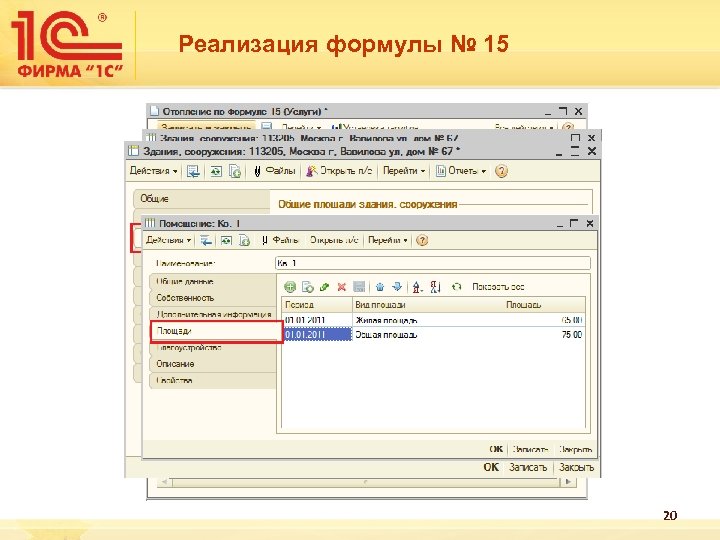The width and height of the screenshot is (720, 540).
Task: Sort ascending with the A-Я icon
Action: [416, 287]
